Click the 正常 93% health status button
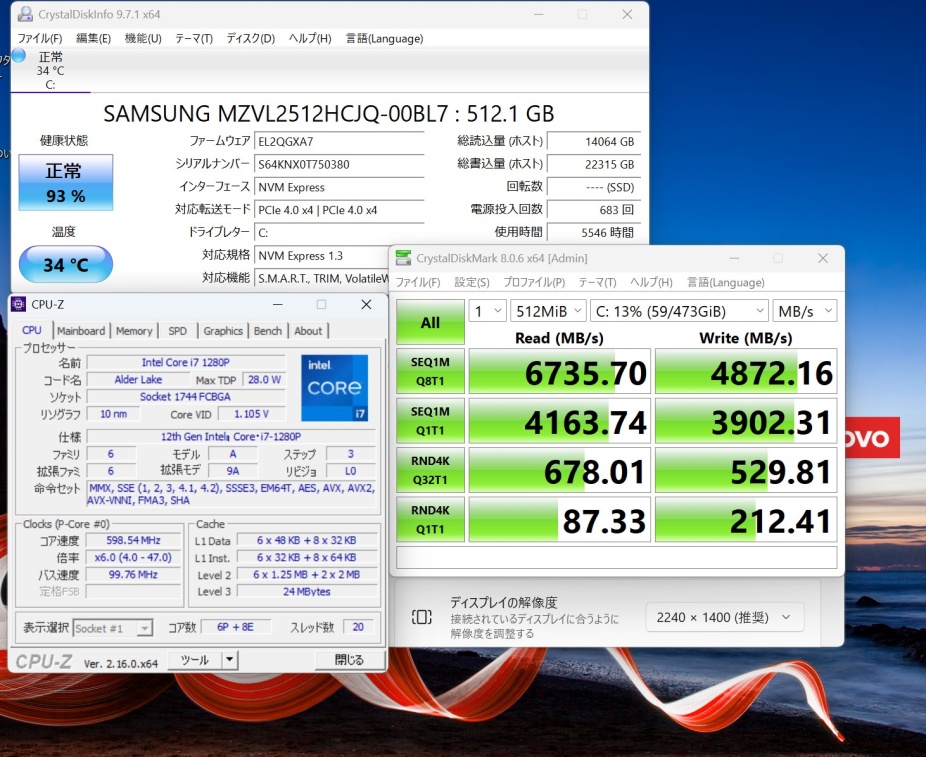This screenshot has width=926, height=757. click(66, 182)
